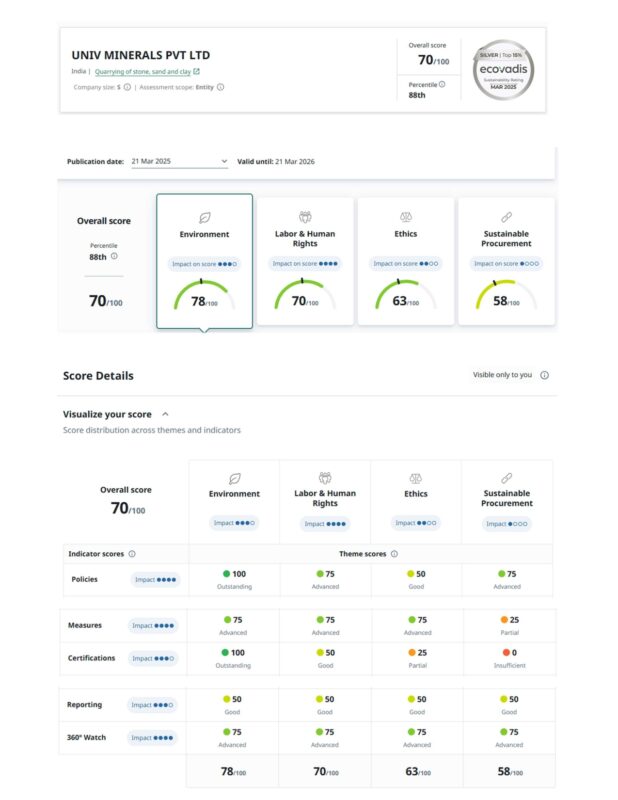Click the info icon under Percentile in the top header
The image size is (618, 800).
pos(442,85)
